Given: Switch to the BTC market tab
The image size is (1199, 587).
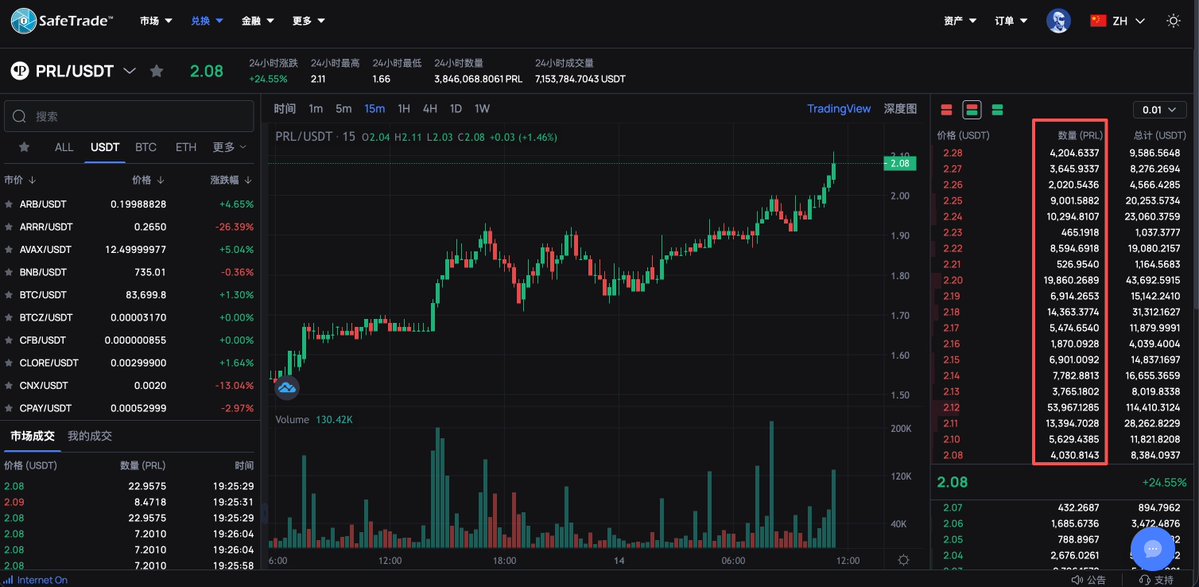Looking at the screenshot, I should 146,147.
